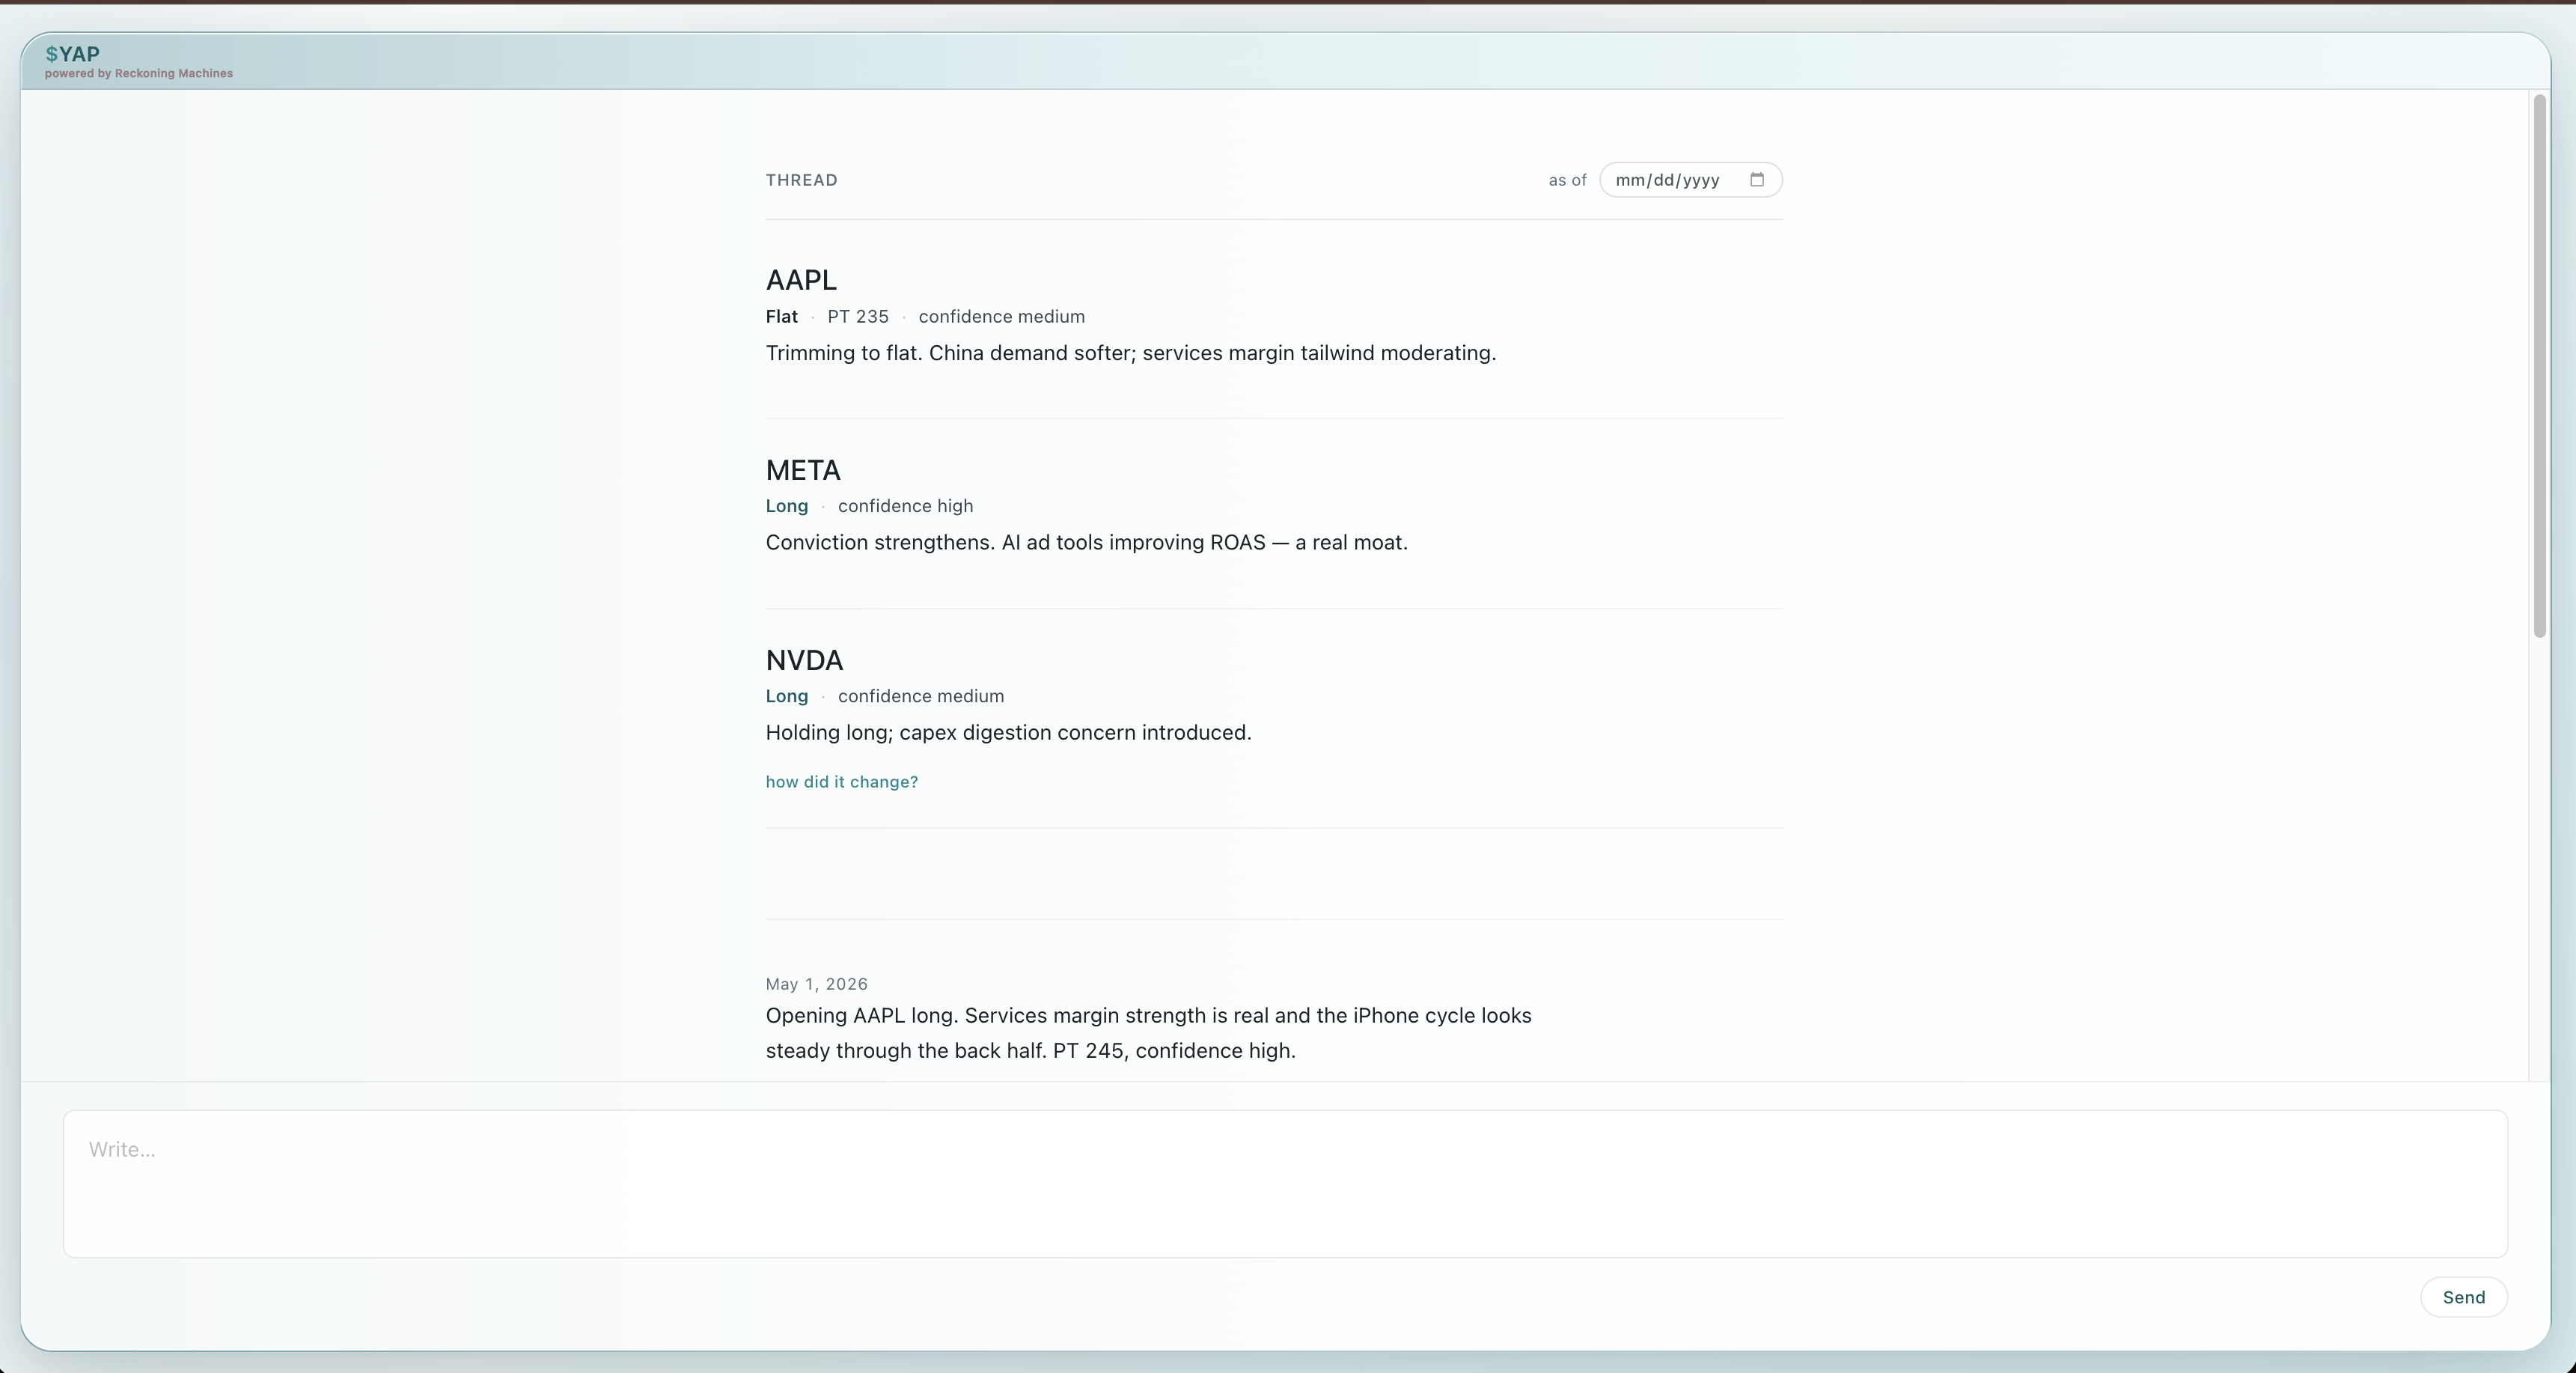The image size is (2576, 1373).
Task: Select the NVDA ticker heading
Action: (804, 660)
